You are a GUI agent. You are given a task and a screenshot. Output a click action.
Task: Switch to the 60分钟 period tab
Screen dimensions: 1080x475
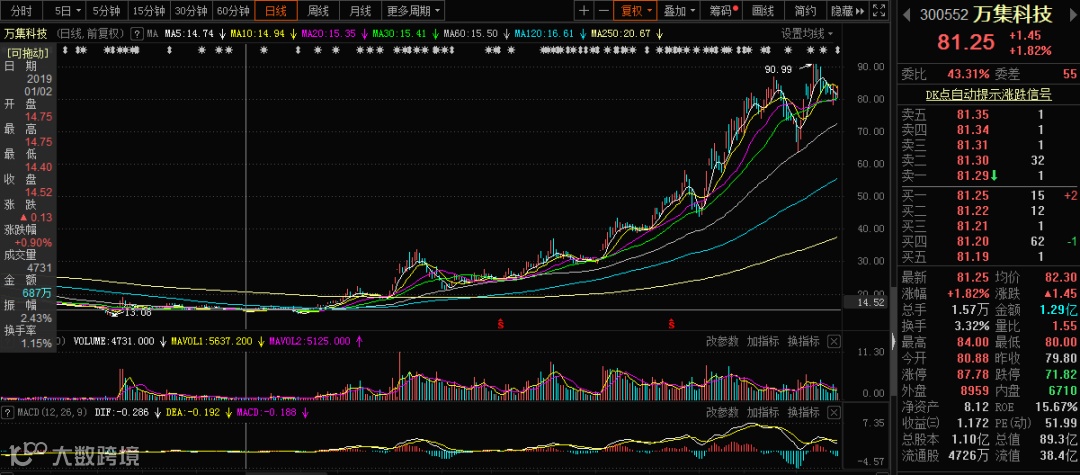(232, 10)
